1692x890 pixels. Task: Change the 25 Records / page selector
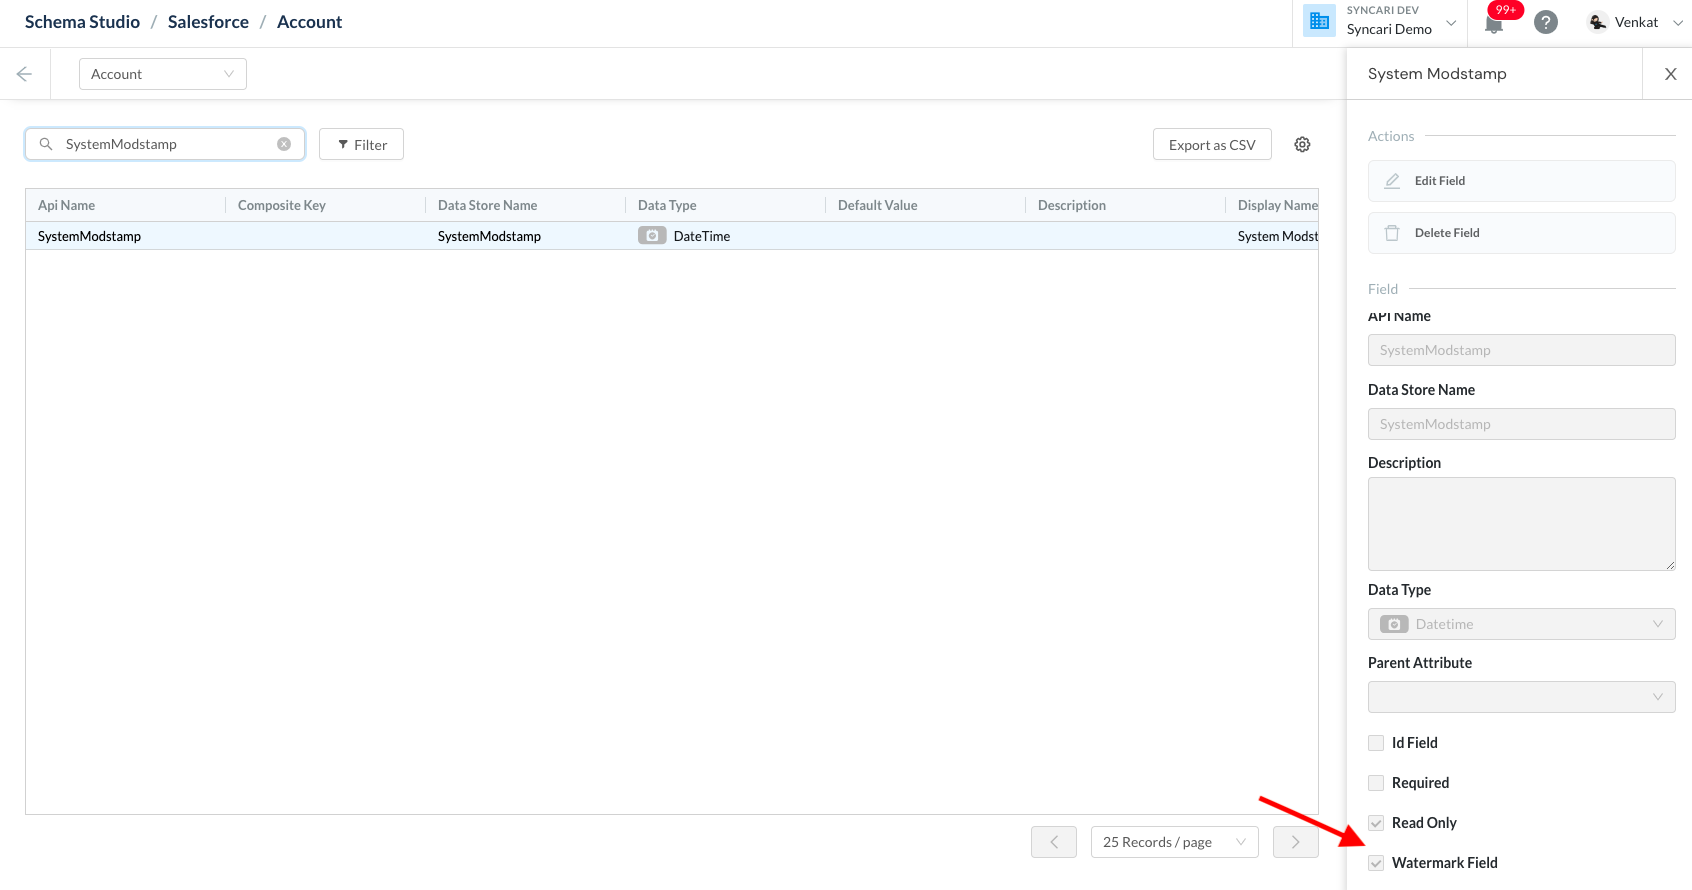(x=1174, y=842)
